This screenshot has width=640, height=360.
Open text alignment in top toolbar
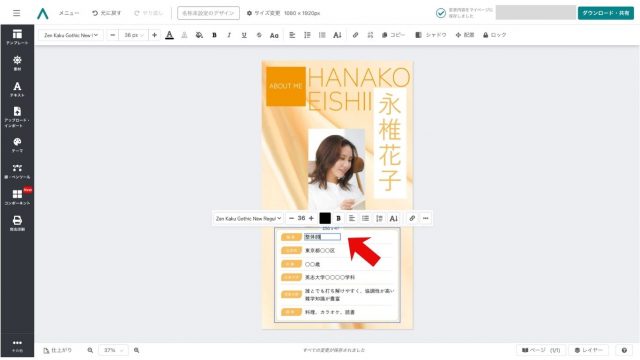point(292,35)
